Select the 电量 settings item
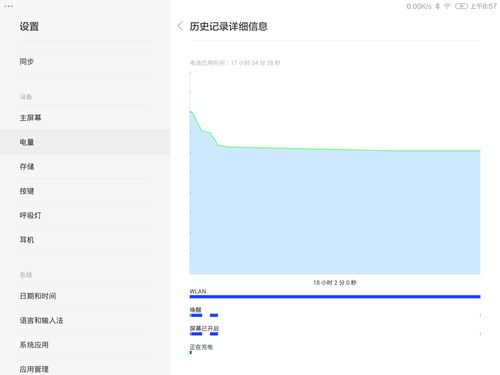Viewport: 500px width, 375px height. point(85,142)
